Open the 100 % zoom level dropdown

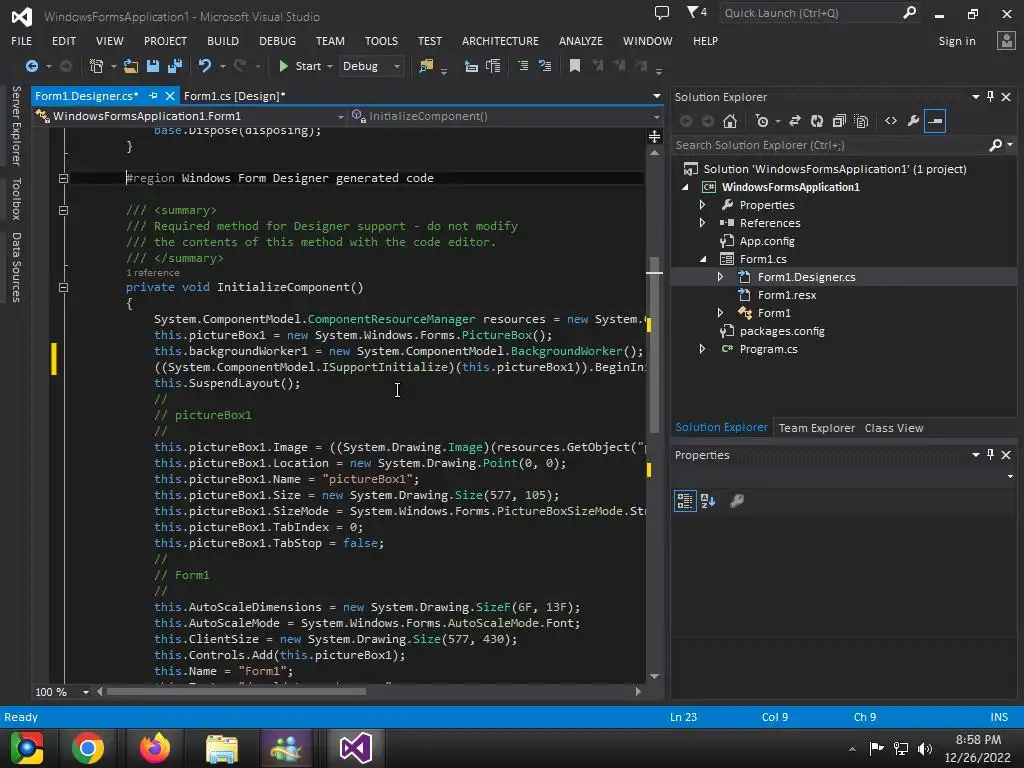coord(86,692)
